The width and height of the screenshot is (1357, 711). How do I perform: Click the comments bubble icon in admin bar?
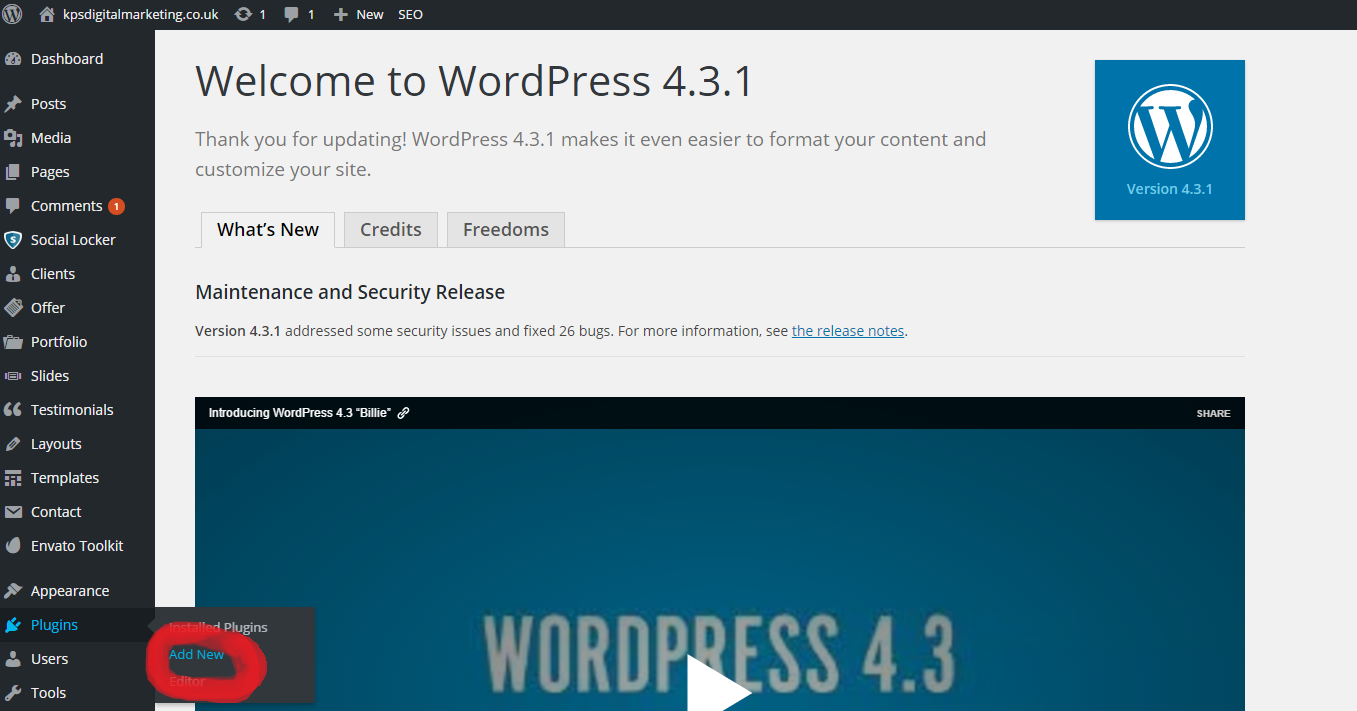pos(292,14)
